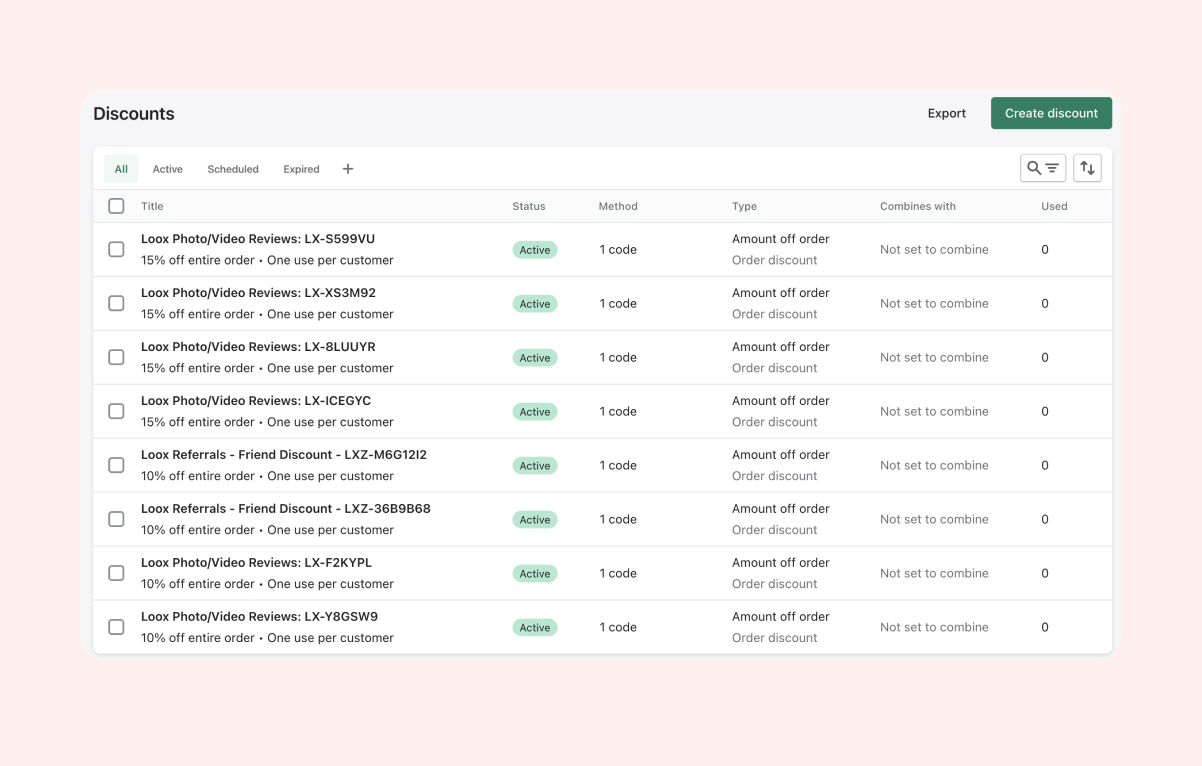This screenshot has height=766, width=1202.
Task: Click the Title column header
Action: (152, 206)
